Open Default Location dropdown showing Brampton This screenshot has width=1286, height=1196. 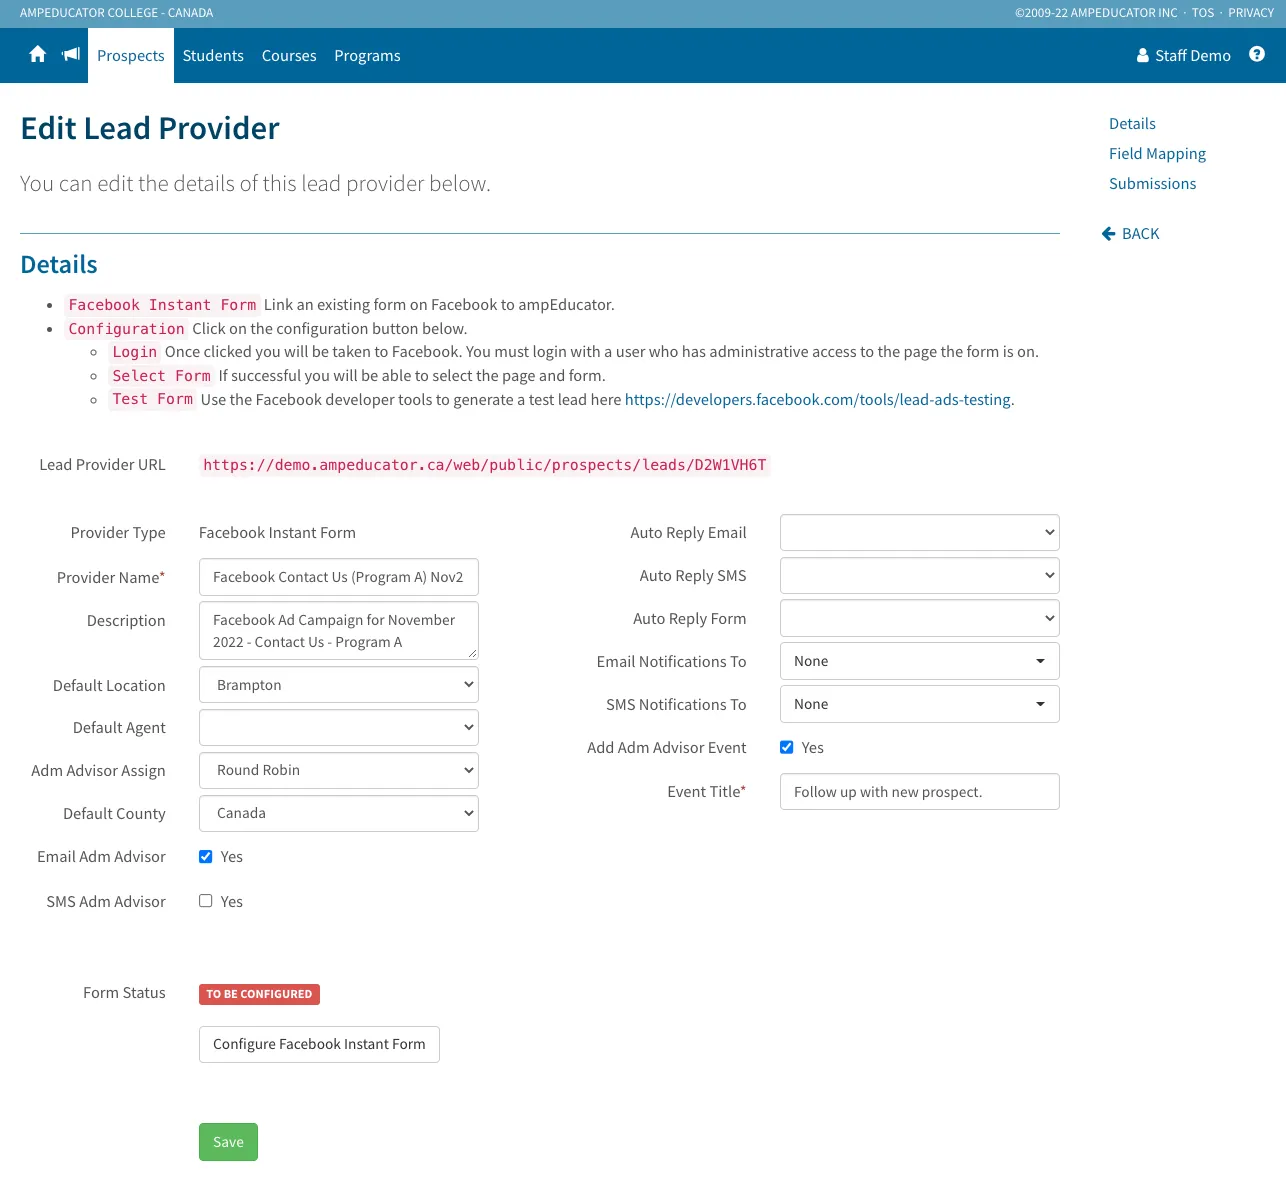coord(339,685)
